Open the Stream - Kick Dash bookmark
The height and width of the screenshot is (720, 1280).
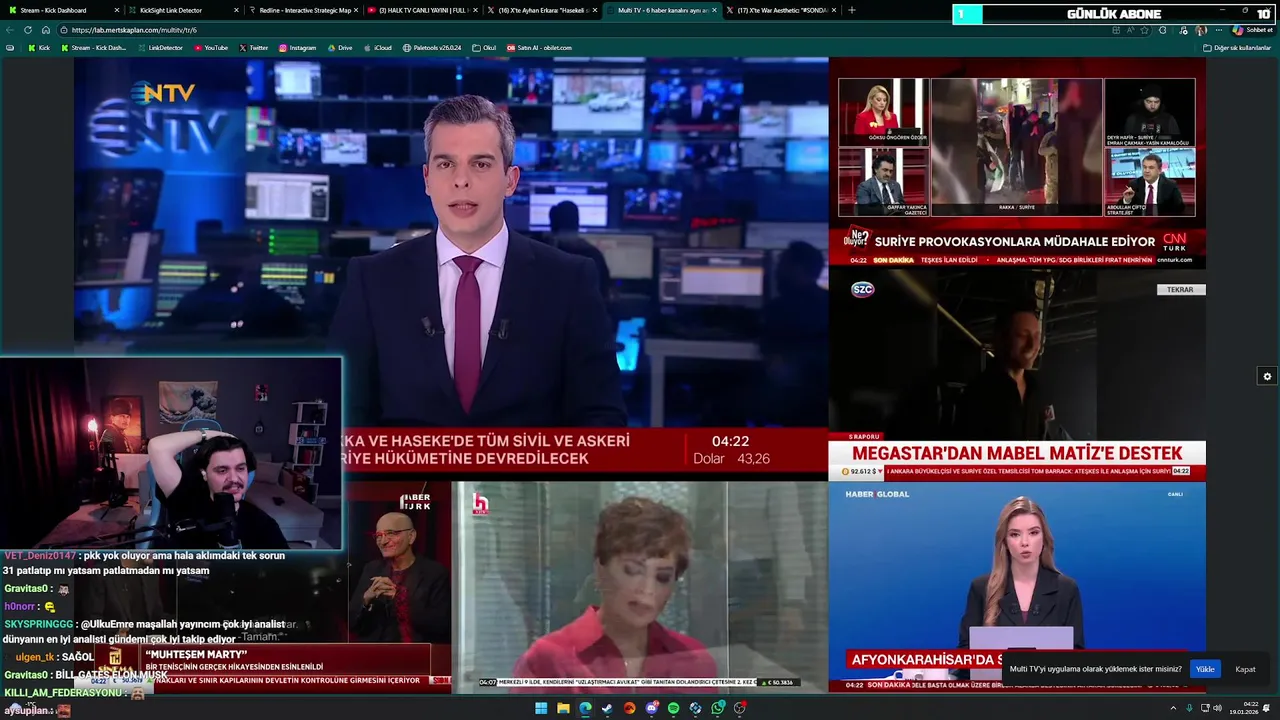tap(94, 48)
